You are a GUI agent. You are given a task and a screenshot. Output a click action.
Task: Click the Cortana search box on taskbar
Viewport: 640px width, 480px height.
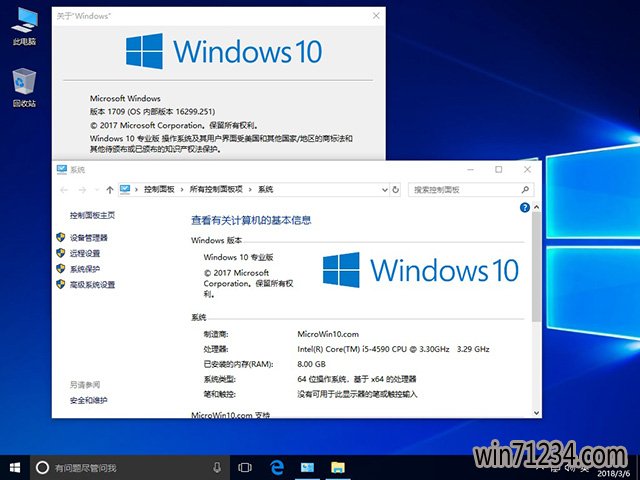click(130, 468)
